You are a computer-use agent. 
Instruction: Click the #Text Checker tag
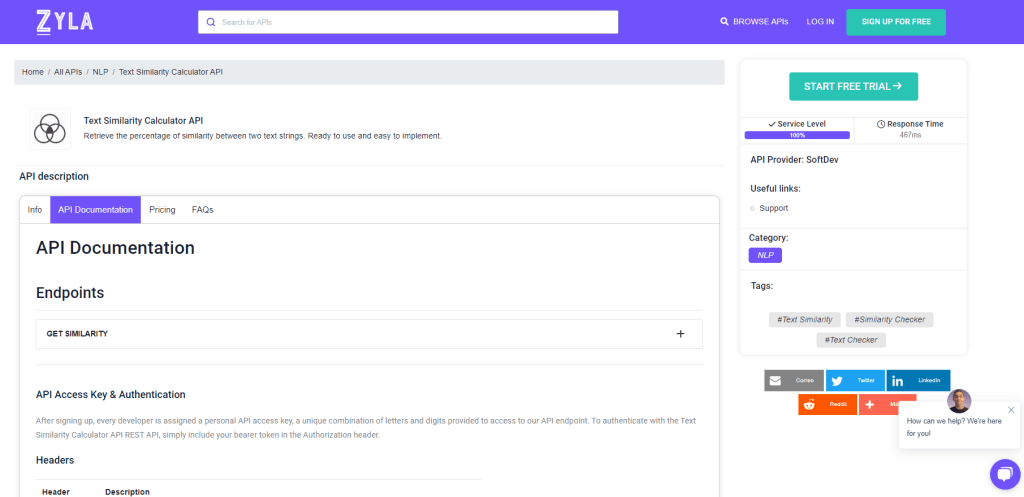pyautogui.click(x=851, y=340)
